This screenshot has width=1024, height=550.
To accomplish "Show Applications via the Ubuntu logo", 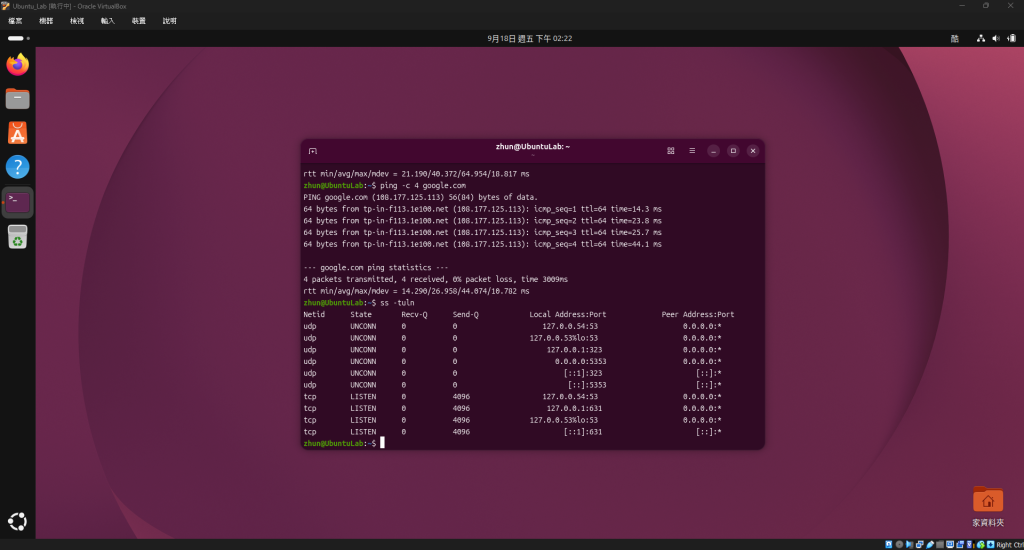I will (x=18, y=521).
